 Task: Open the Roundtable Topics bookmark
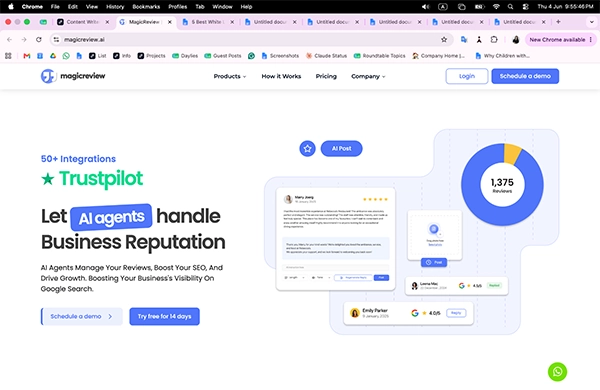click(x=379, y=56)
